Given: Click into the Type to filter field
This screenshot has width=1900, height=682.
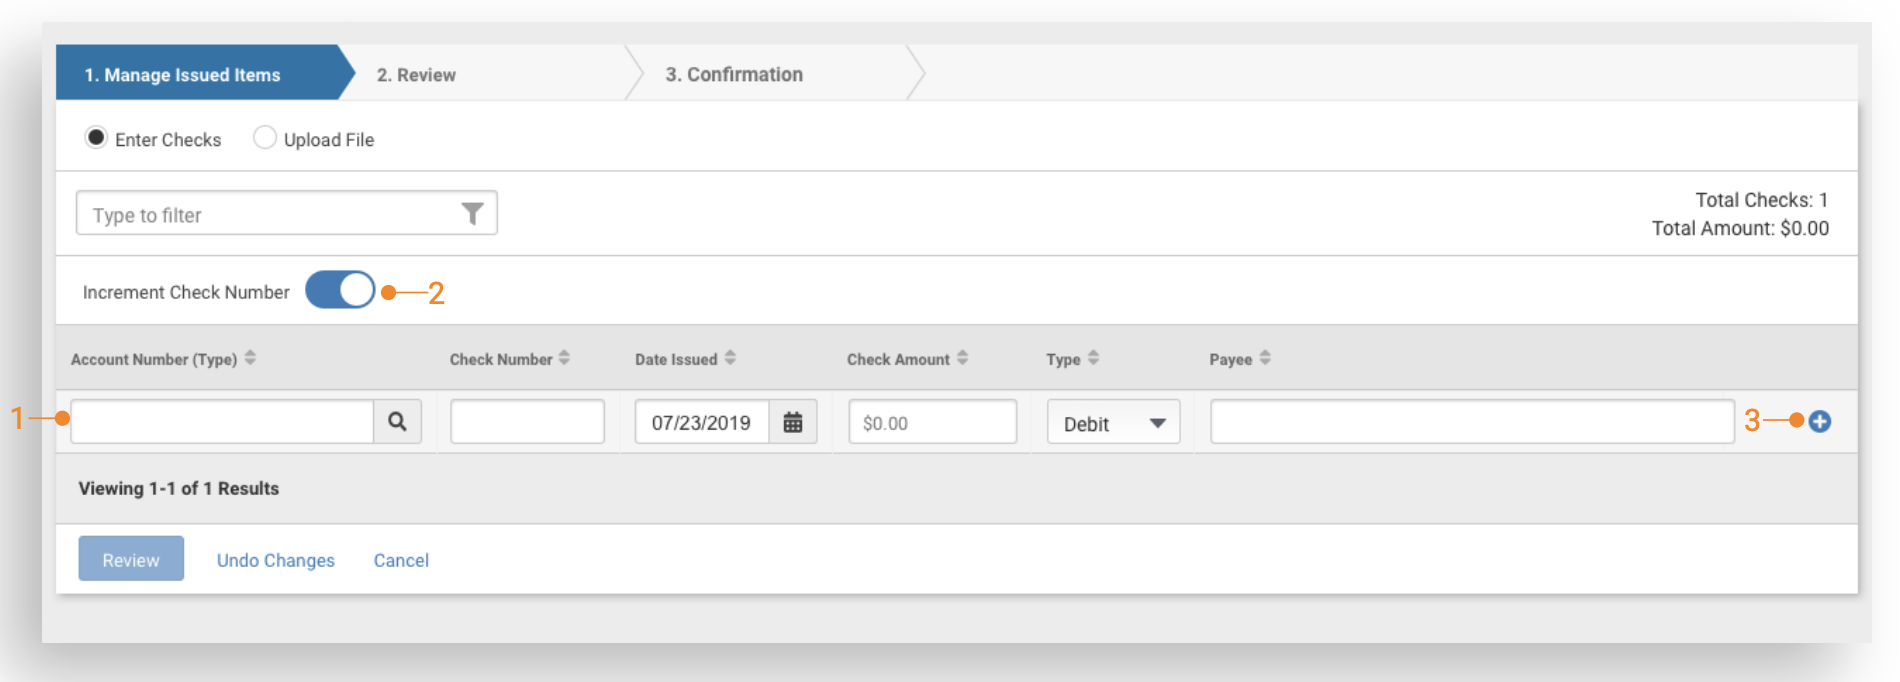Looking at the screenshot, I should (x=265, y=214).
